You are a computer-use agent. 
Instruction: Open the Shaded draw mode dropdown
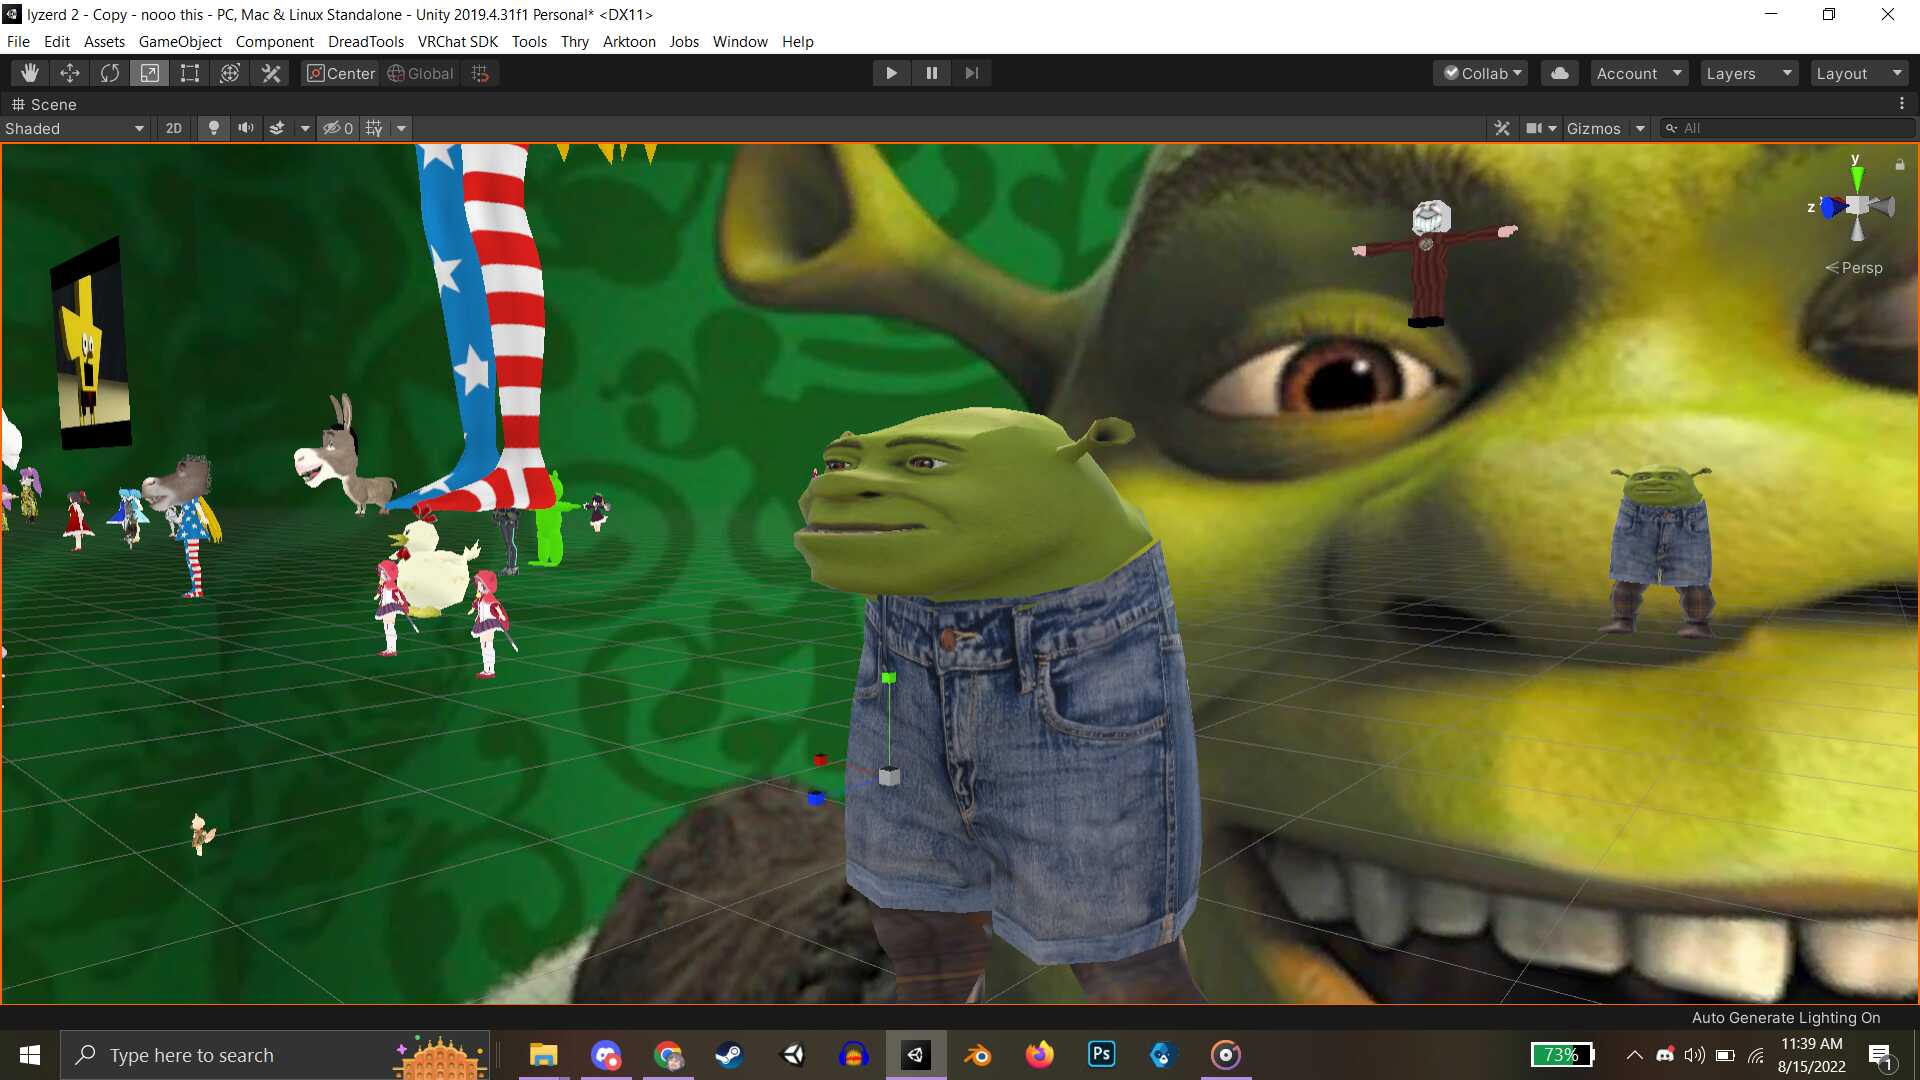[x=75, y=128]
